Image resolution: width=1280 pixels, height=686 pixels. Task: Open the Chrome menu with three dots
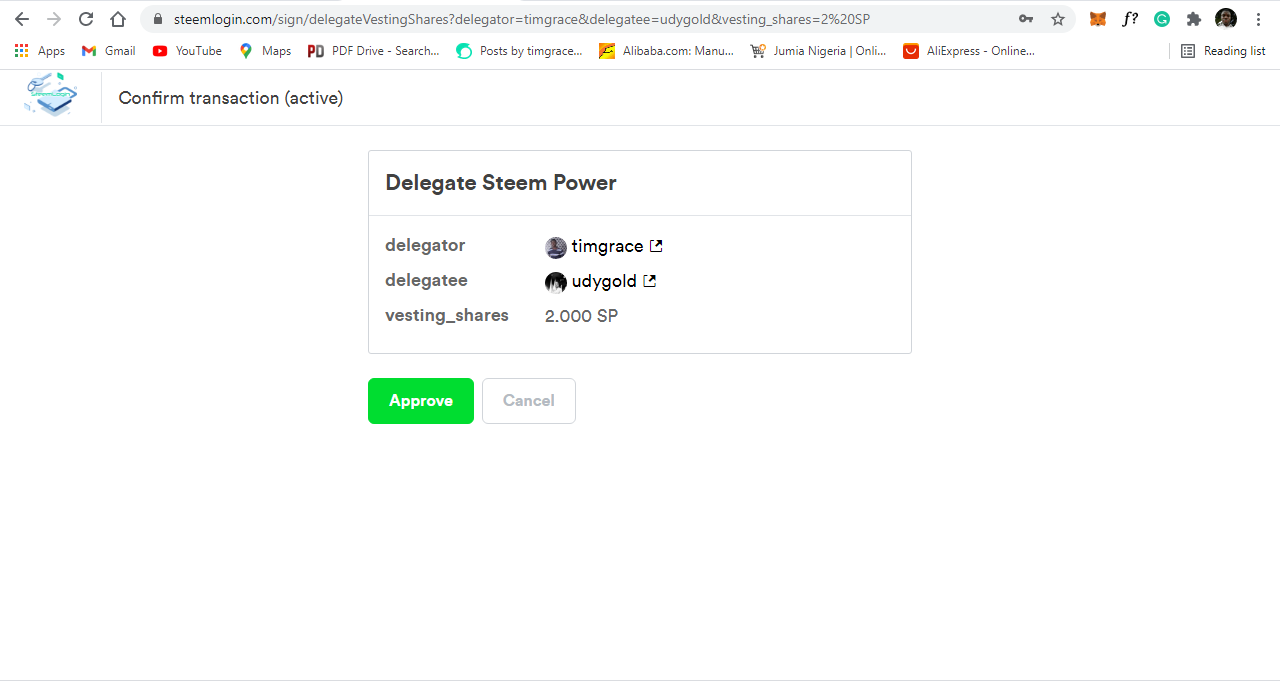(x=1258, y=18)
